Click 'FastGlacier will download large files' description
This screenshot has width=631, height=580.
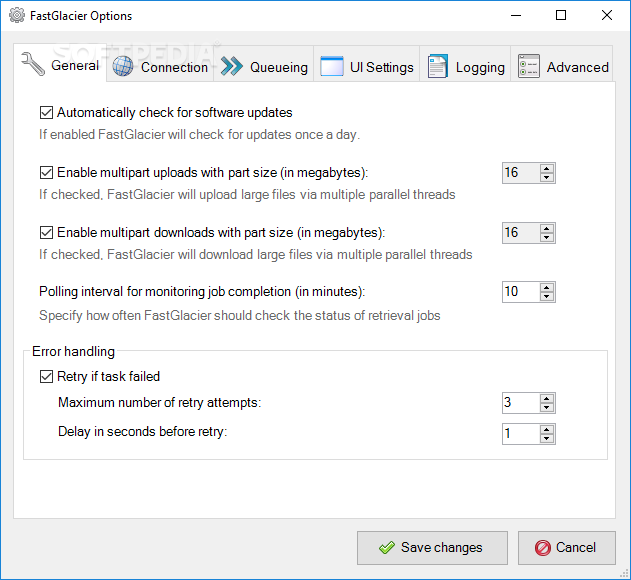click(256, 255)
